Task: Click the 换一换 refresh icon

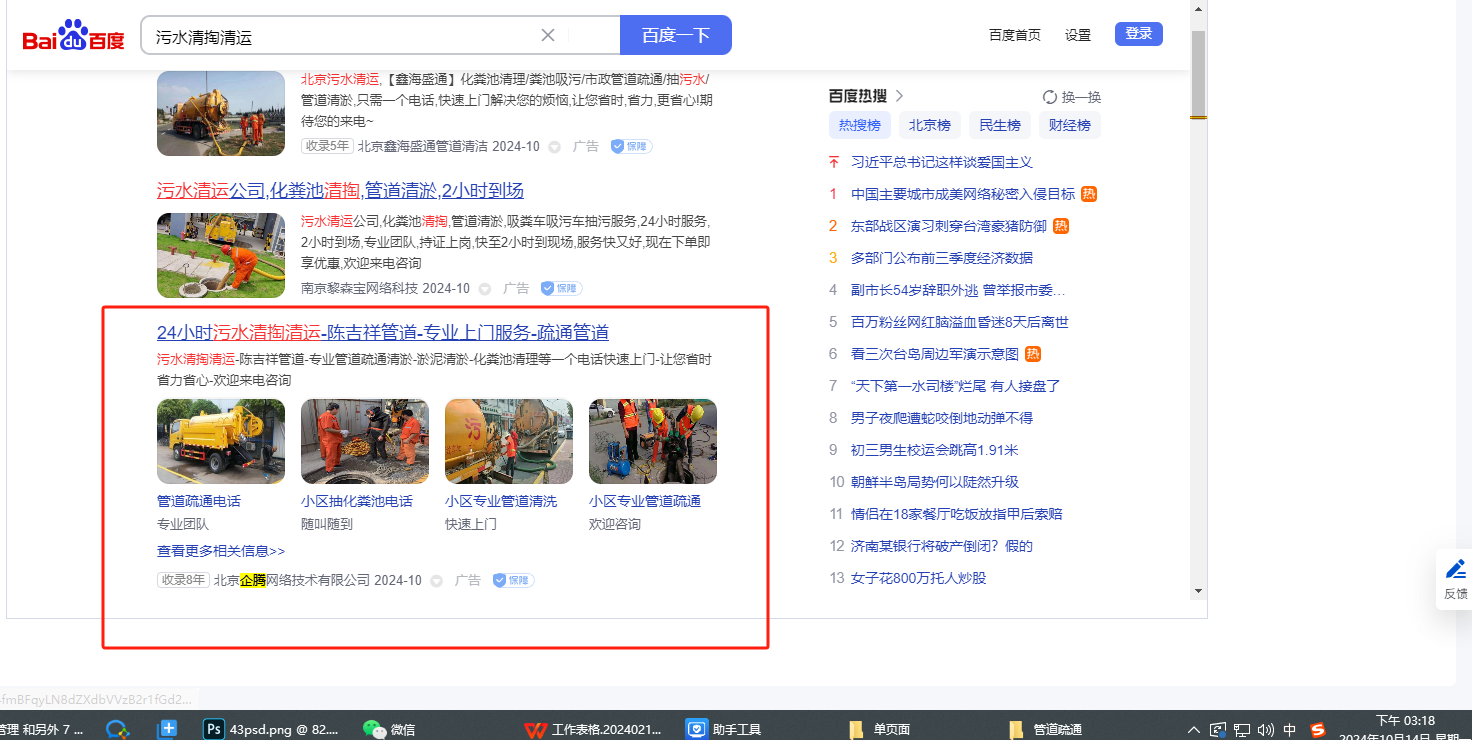Action: [x=1050, y=97]
